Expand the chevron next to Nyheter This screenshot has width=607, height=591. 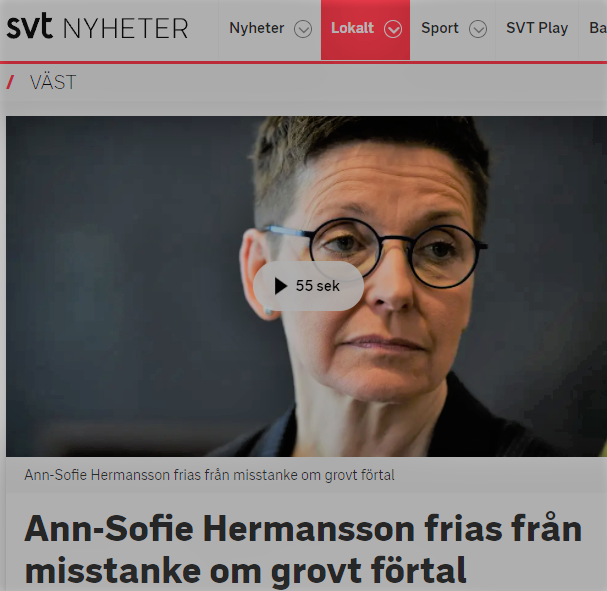click(x=303, y=29)
